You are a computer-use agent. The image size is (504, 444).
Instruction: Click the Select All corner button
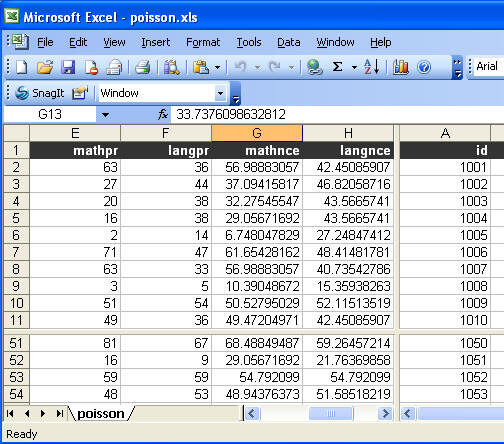point(16,133)
